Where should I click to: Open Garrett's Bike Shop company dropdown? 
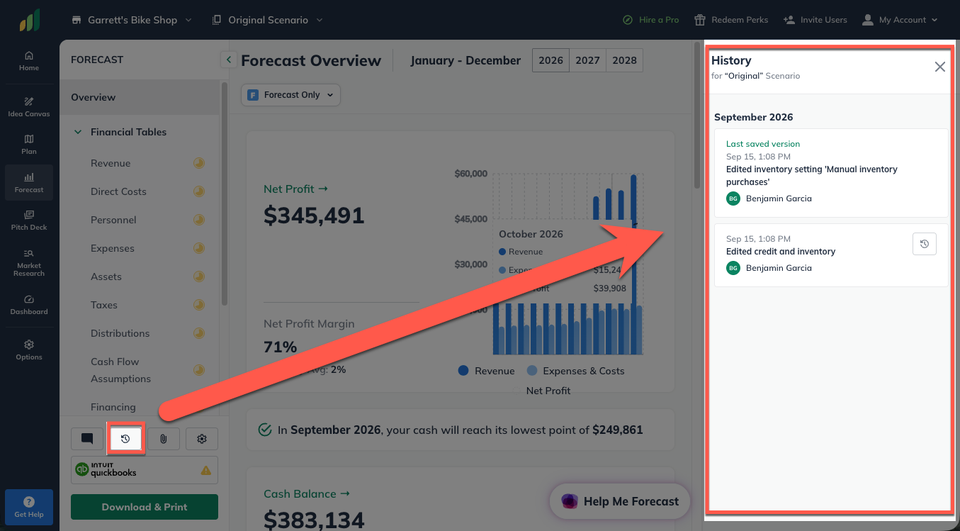tap(132, 20)
